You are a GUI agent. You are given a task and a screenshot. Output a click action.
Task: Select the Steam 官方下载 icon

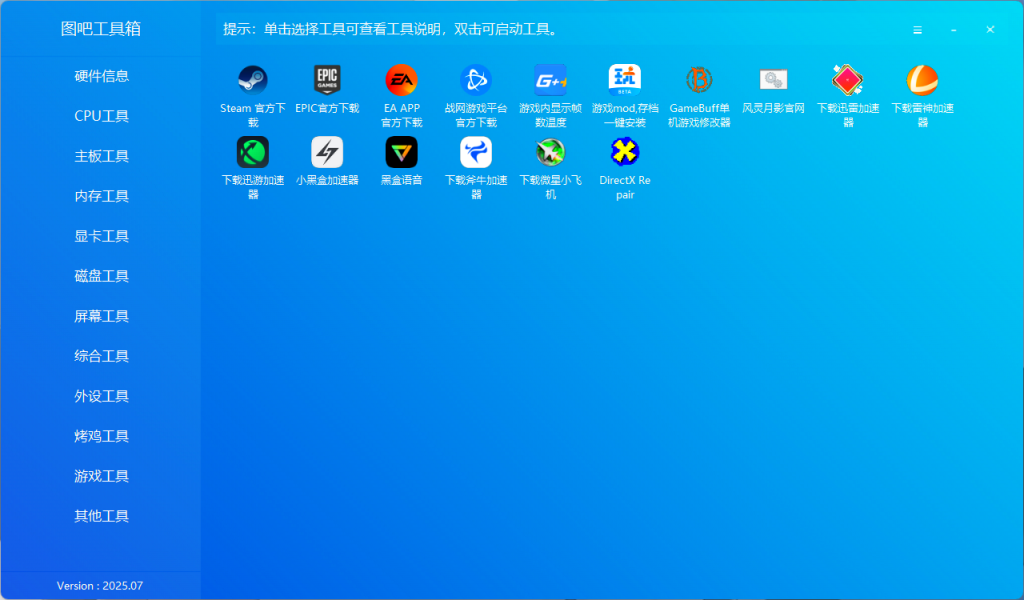pos(252,80)
